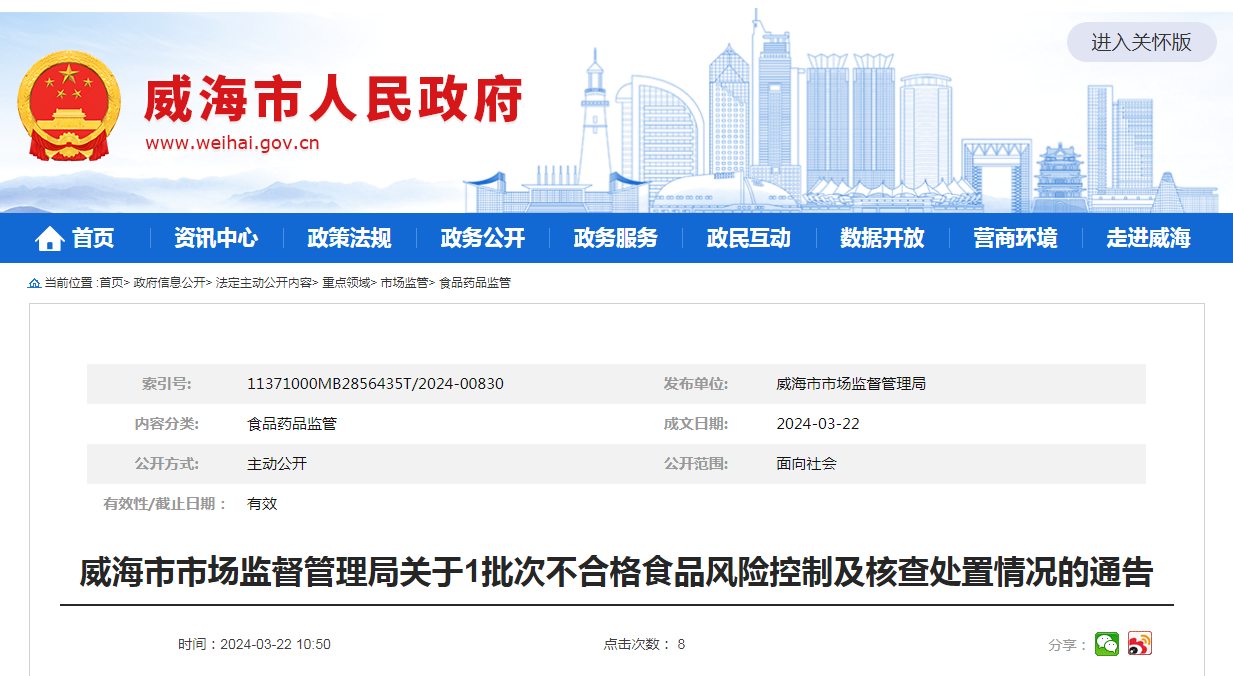Open the 政策法规 menu
1233x676 pixels.
pyautogui.click(x=349, y=238)
